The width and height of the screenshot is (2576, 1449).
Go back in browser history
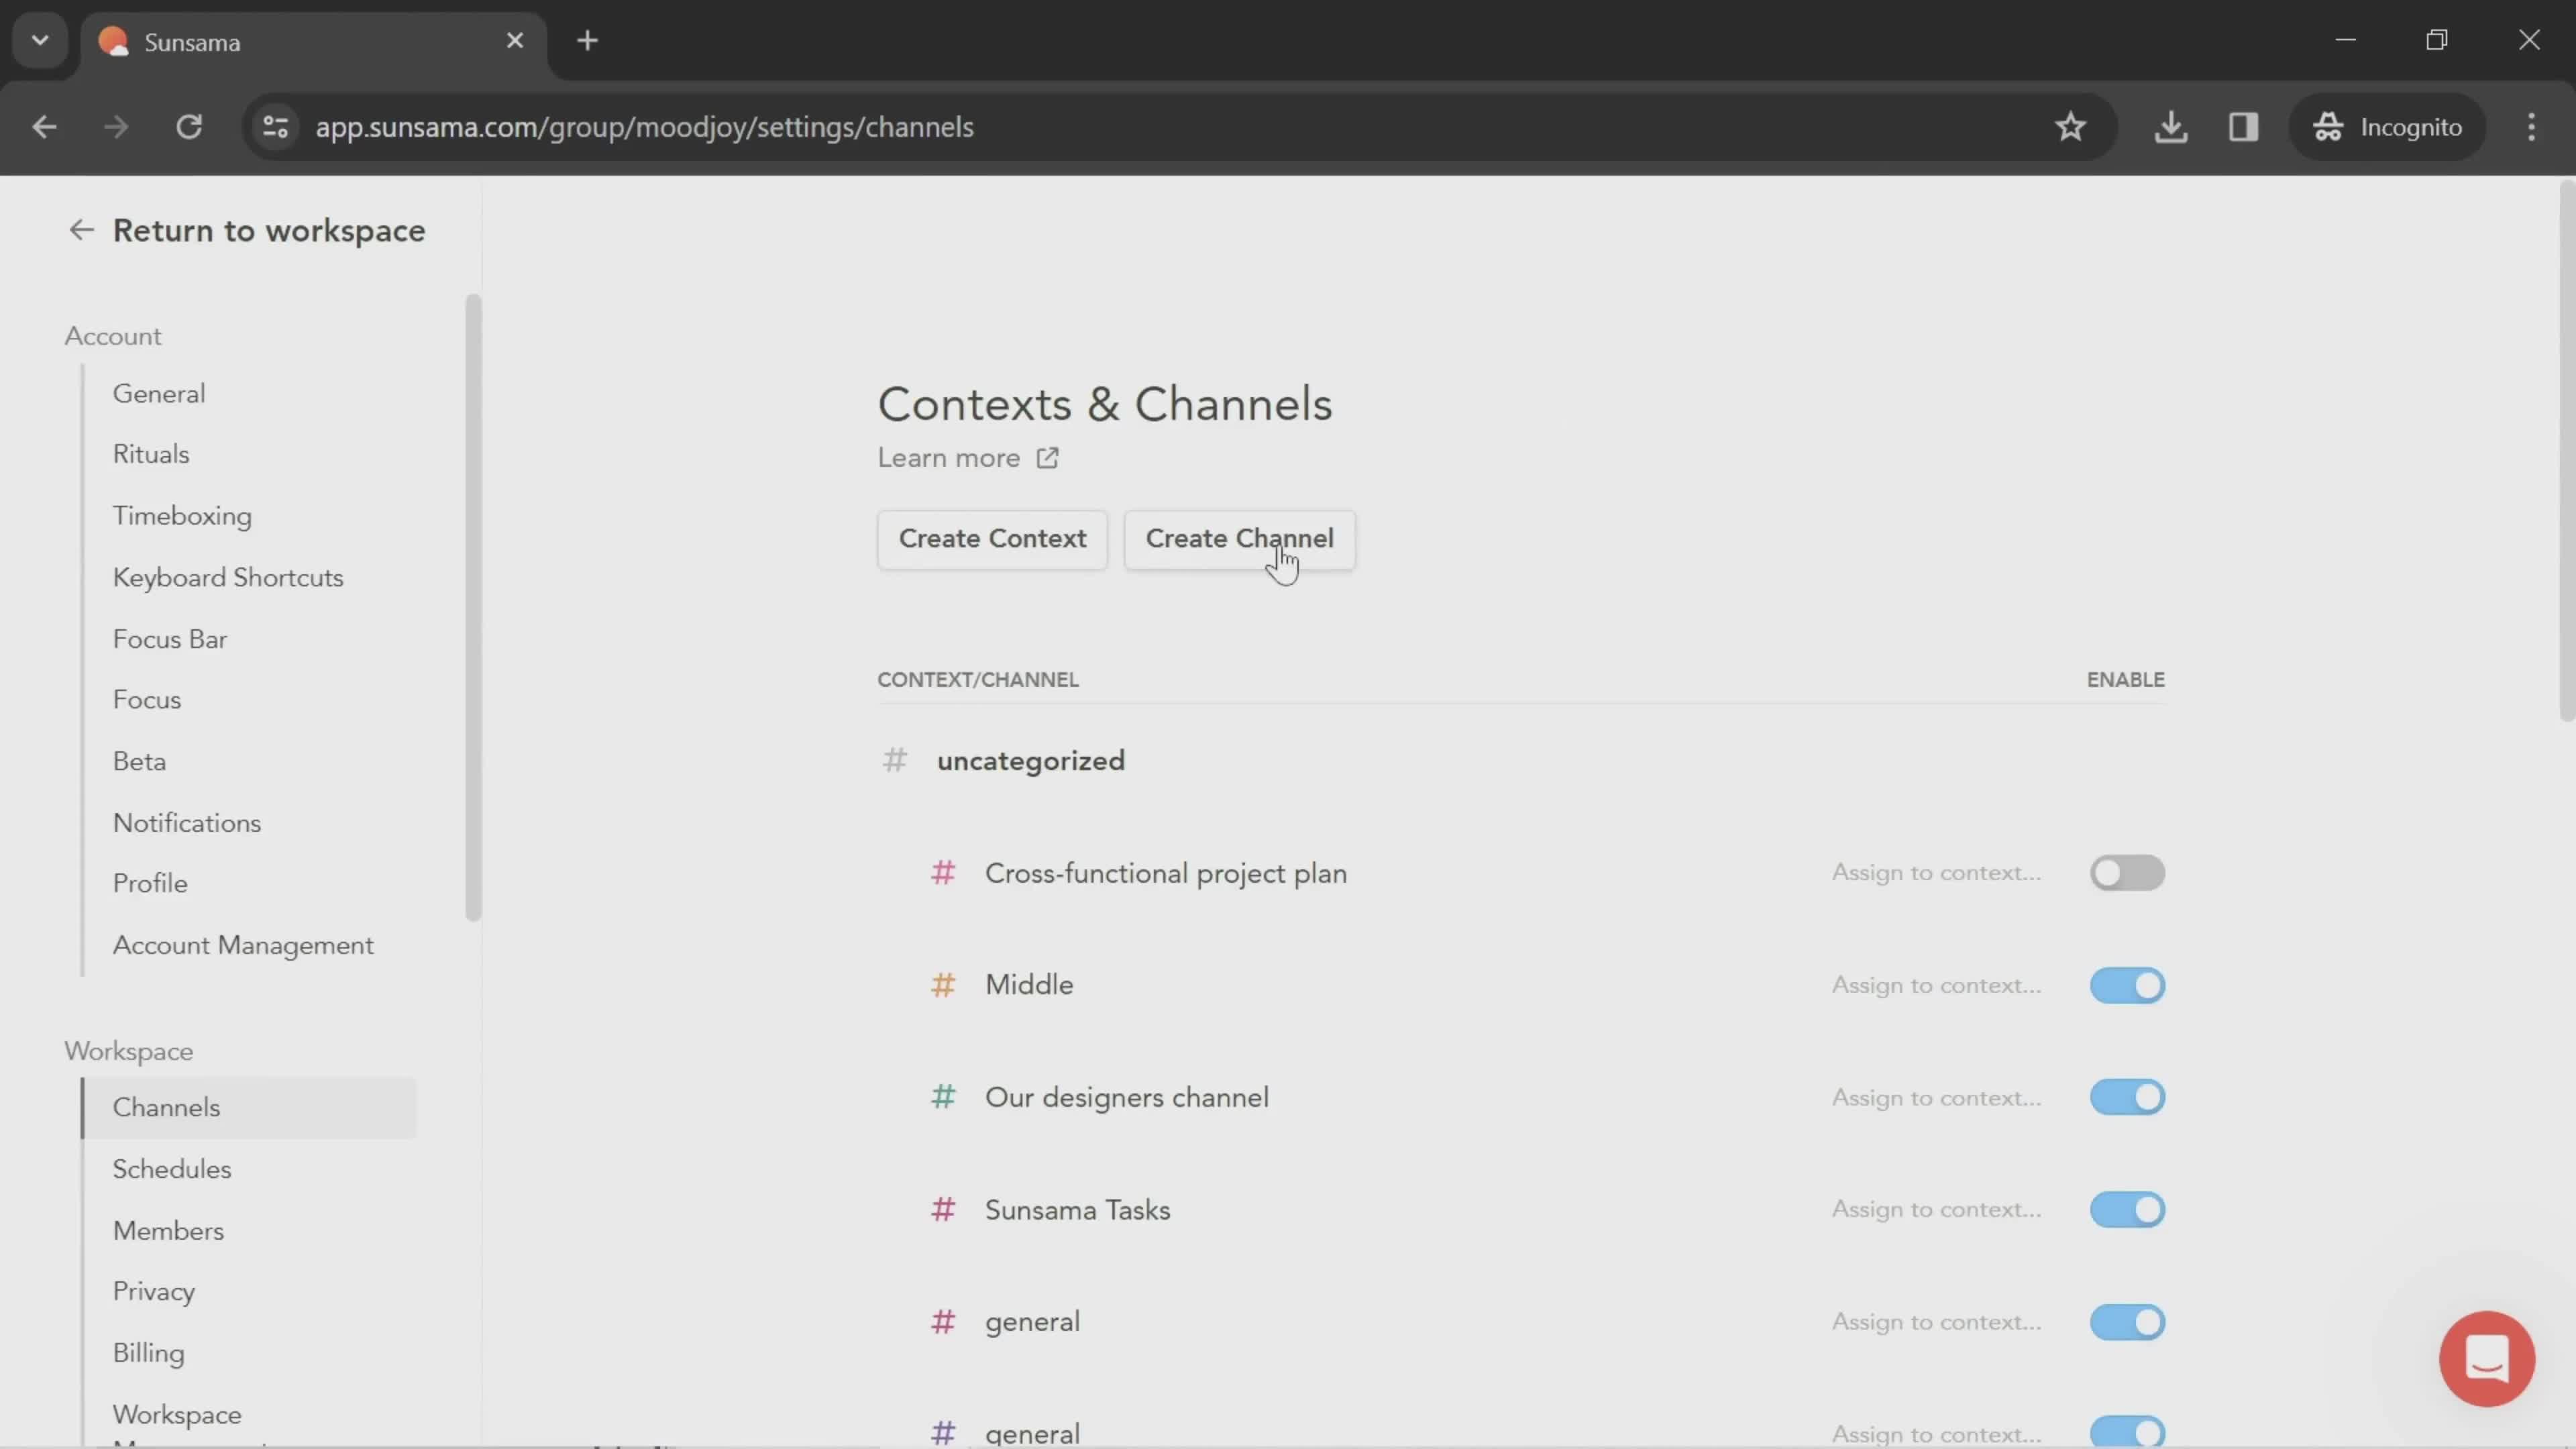[44, 127]
